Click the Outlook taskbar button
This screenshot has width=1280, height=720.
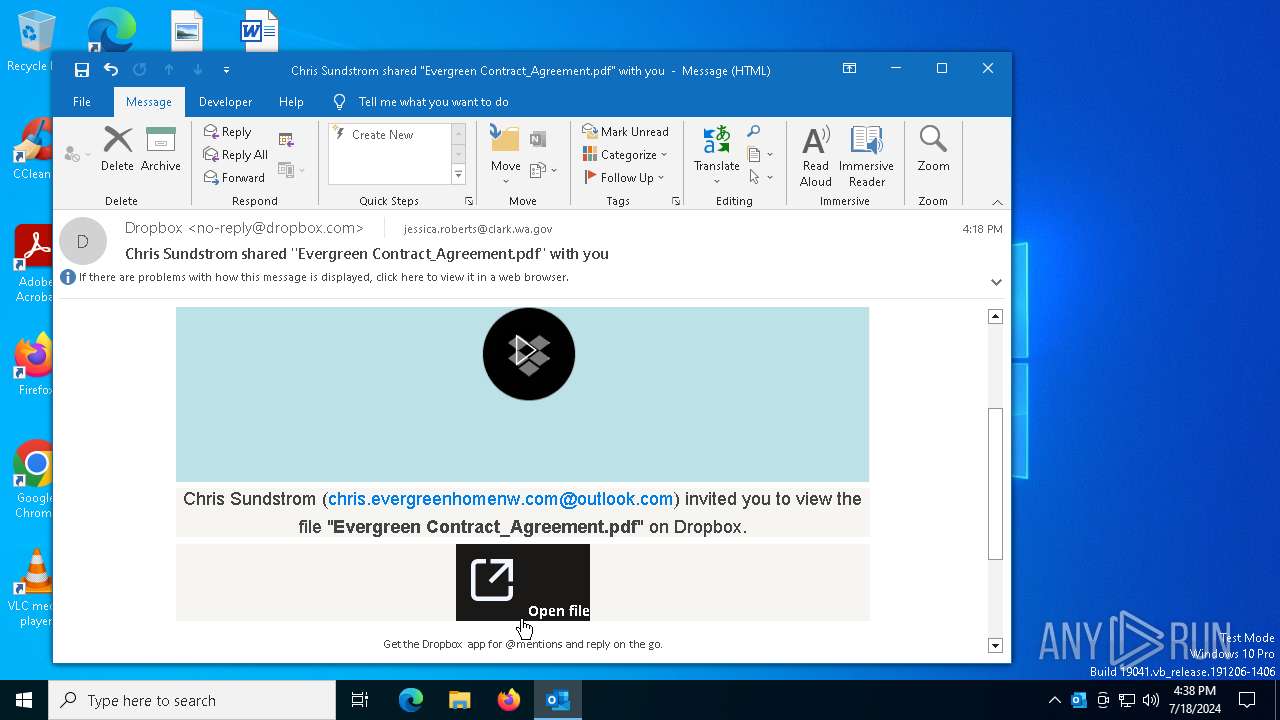tap(558, 700)
